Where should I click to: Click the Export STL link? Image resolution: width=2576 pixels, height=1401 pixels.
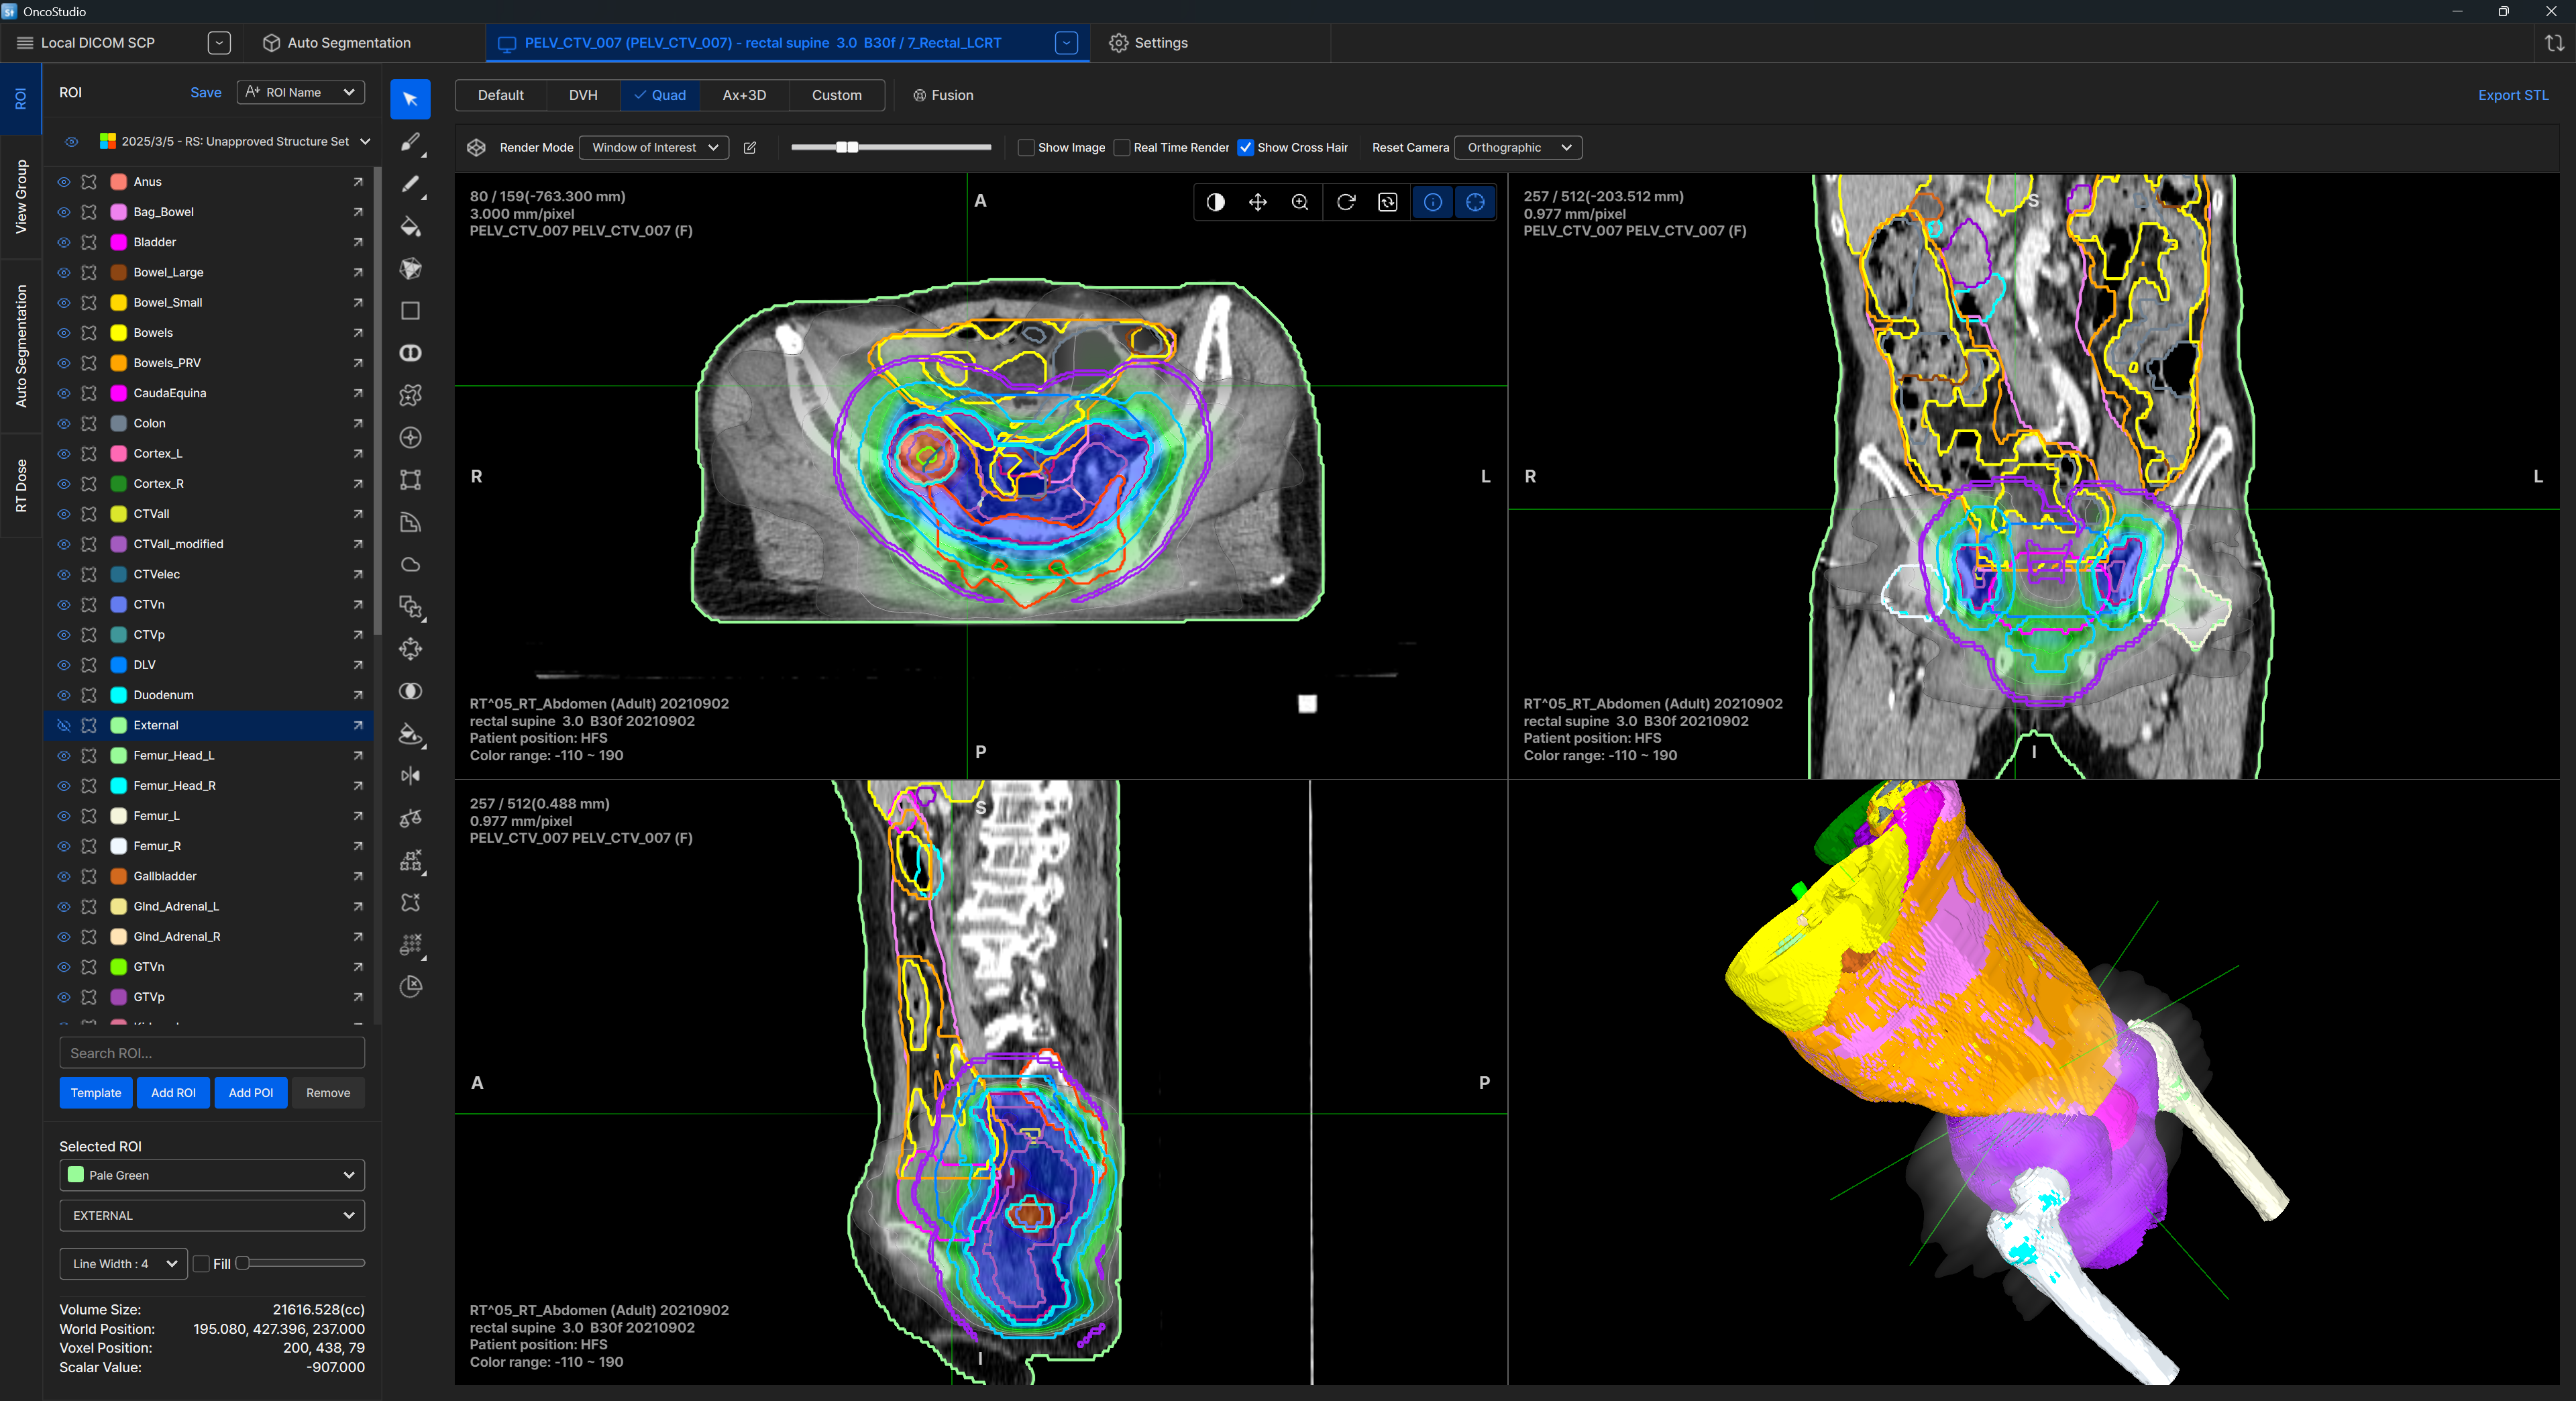[2512, 95]
